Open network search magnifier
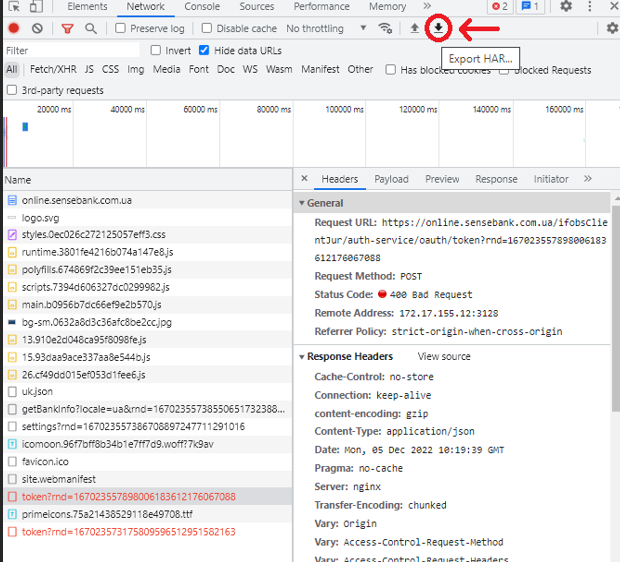The height and width of the screenshot is (562, 620). (91, 28)
